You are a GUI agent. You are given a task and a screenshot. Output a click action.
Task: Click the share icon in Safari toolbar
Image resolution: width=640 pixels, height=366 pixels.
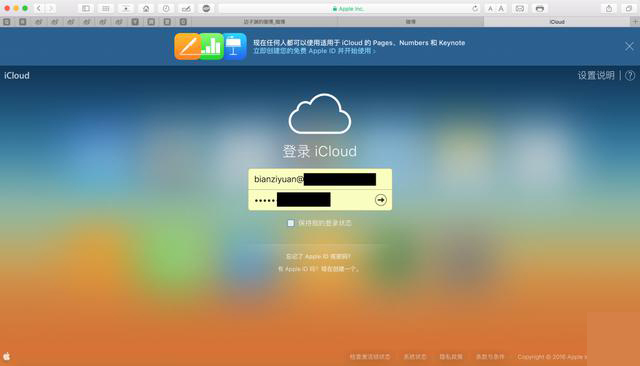coord(609,8)
